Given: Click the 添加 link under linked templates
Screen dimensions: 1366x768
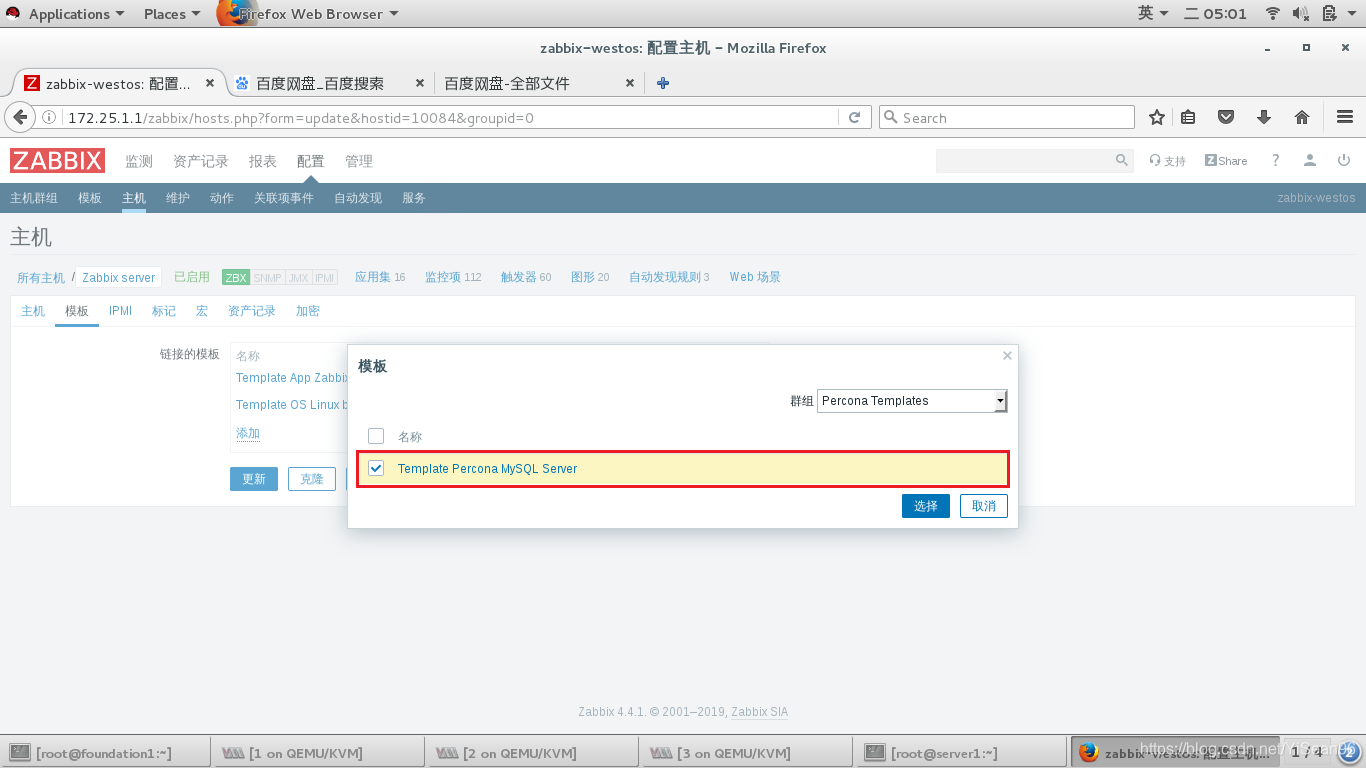Looking at the screenshot, I should pyautogui.click(x=248, y=433).
